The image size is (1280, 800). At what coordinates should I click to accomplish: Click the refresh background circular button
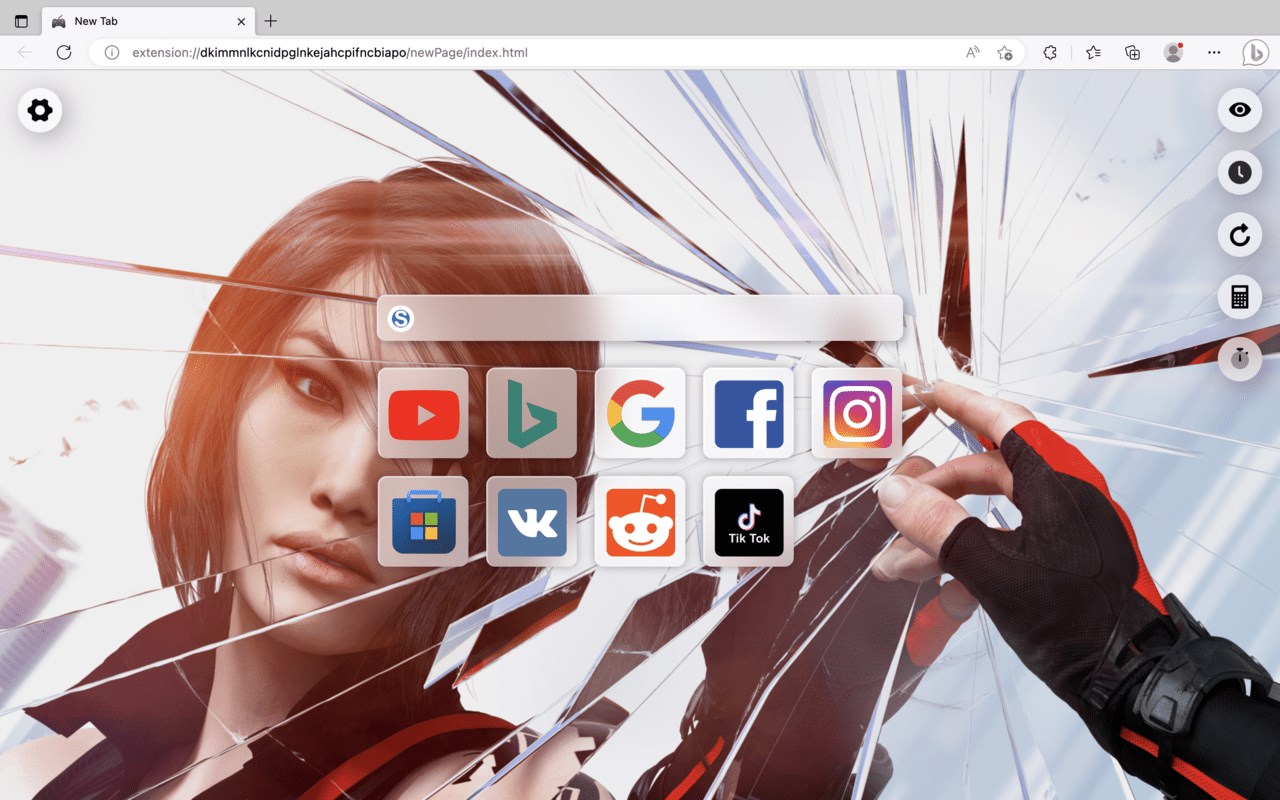[1240, 235]
